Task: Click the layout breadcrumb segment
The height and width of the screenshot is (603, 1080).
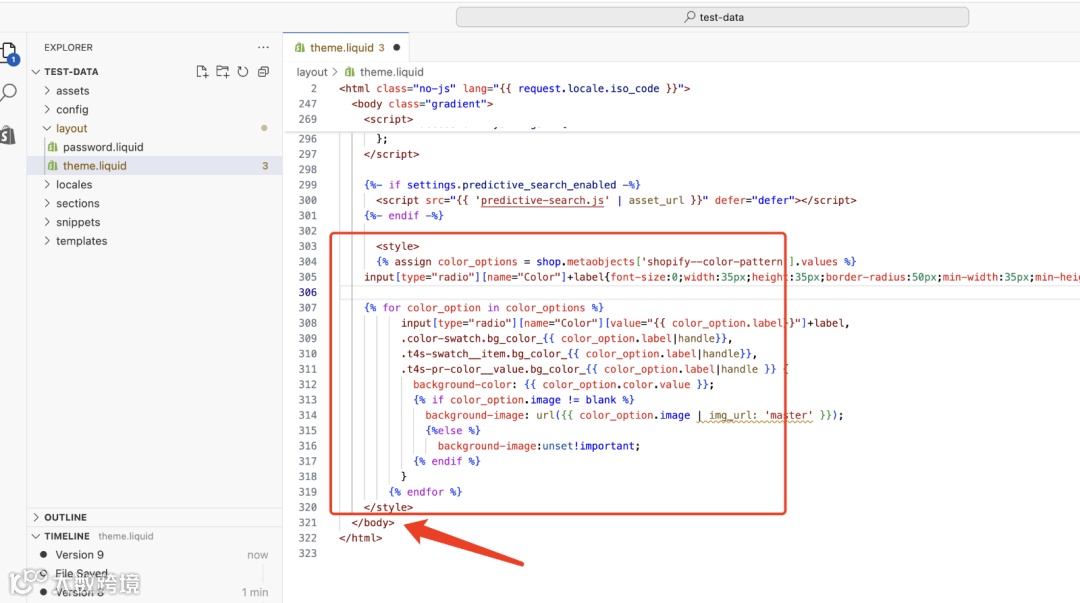Action: coord(312,72)
